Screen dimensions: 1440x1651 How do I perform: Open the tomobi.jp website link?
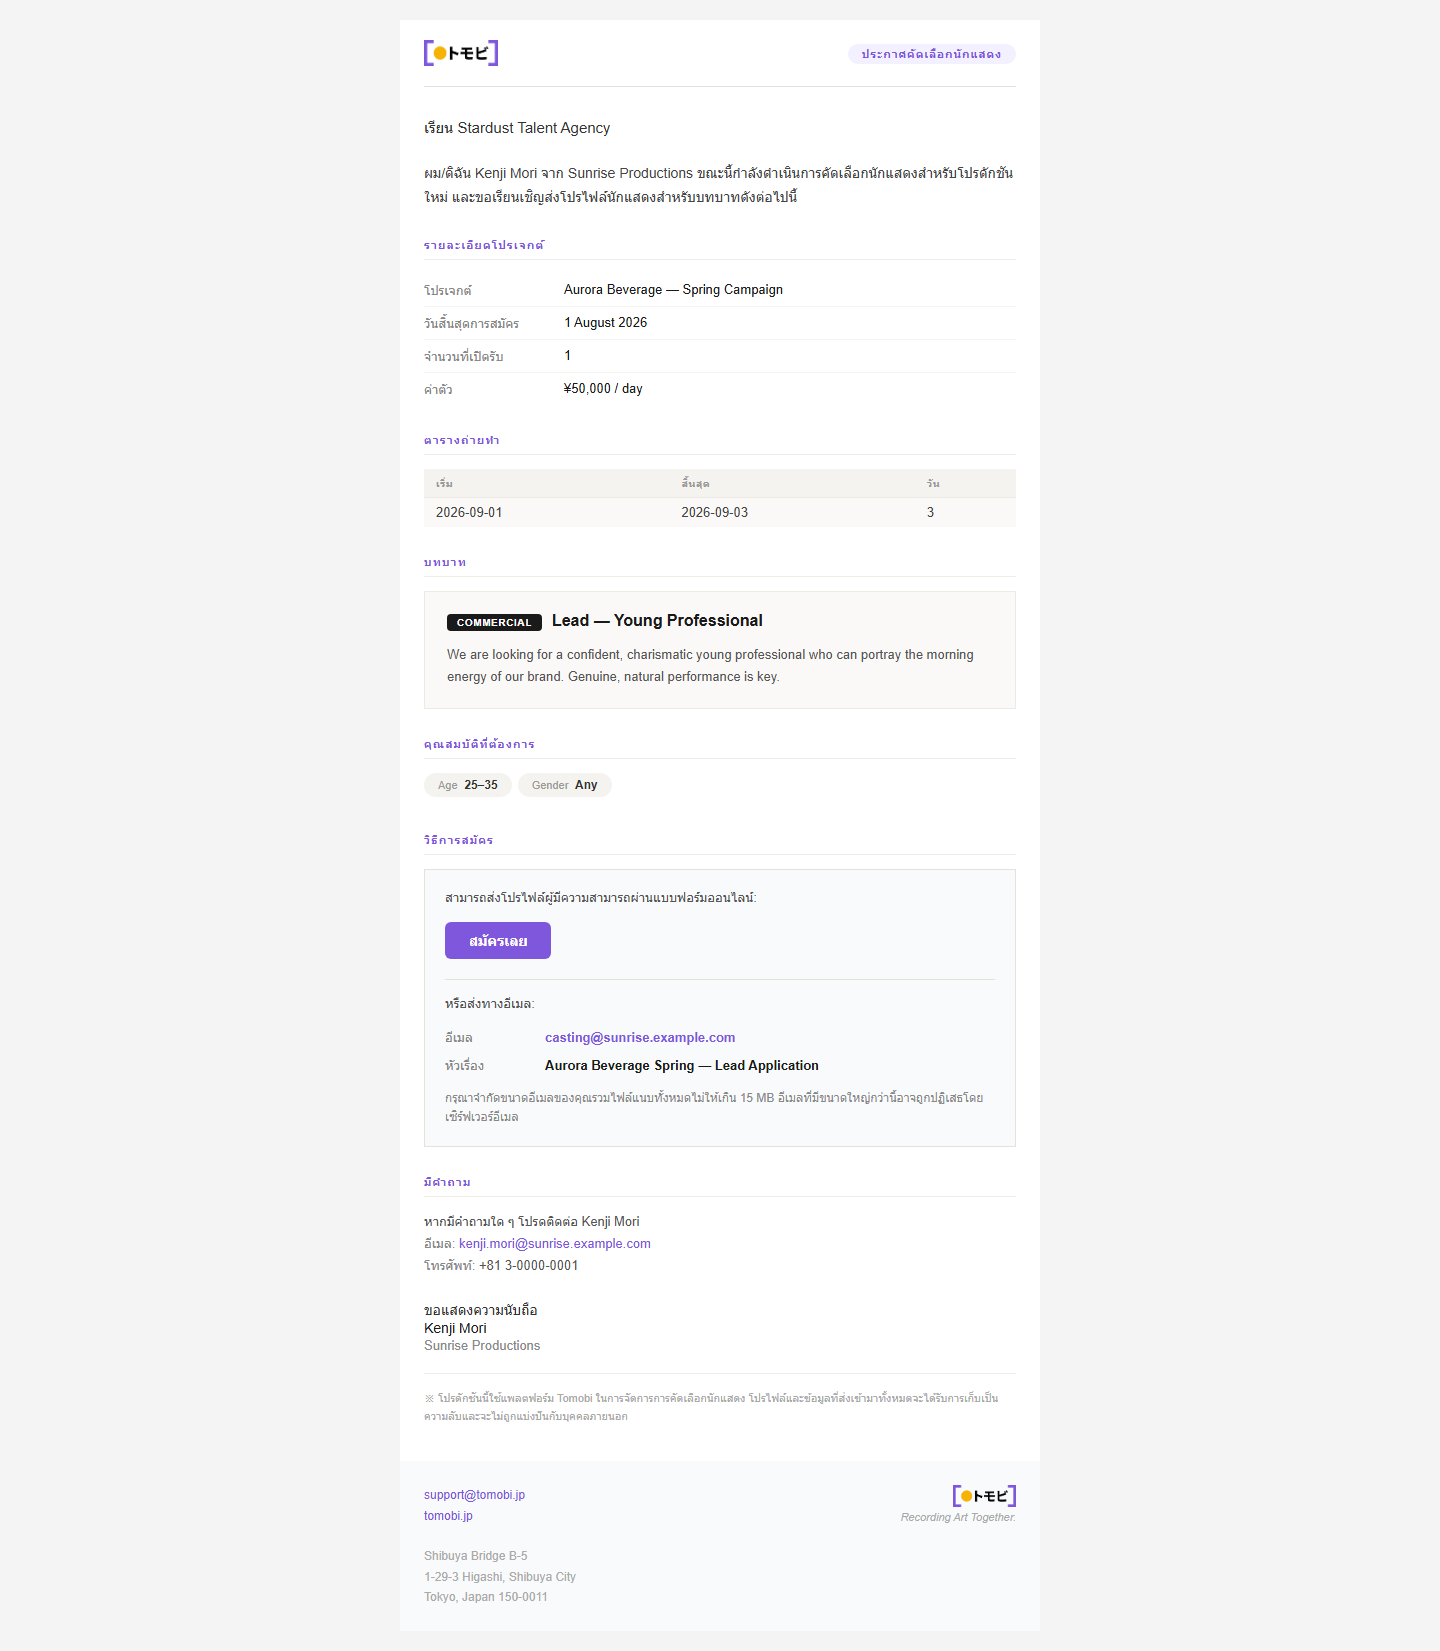click(x=448, y=1516)
